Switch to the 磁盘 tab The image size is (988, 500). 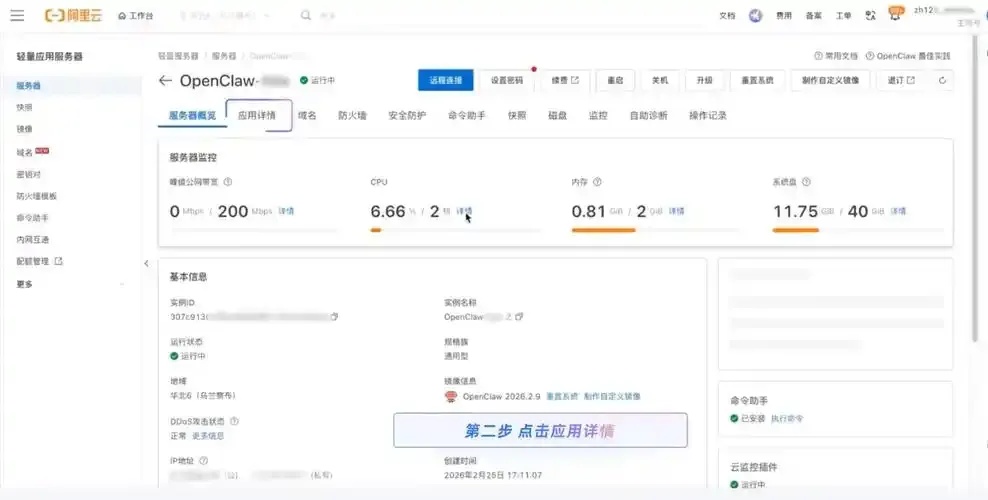[558, 115]
